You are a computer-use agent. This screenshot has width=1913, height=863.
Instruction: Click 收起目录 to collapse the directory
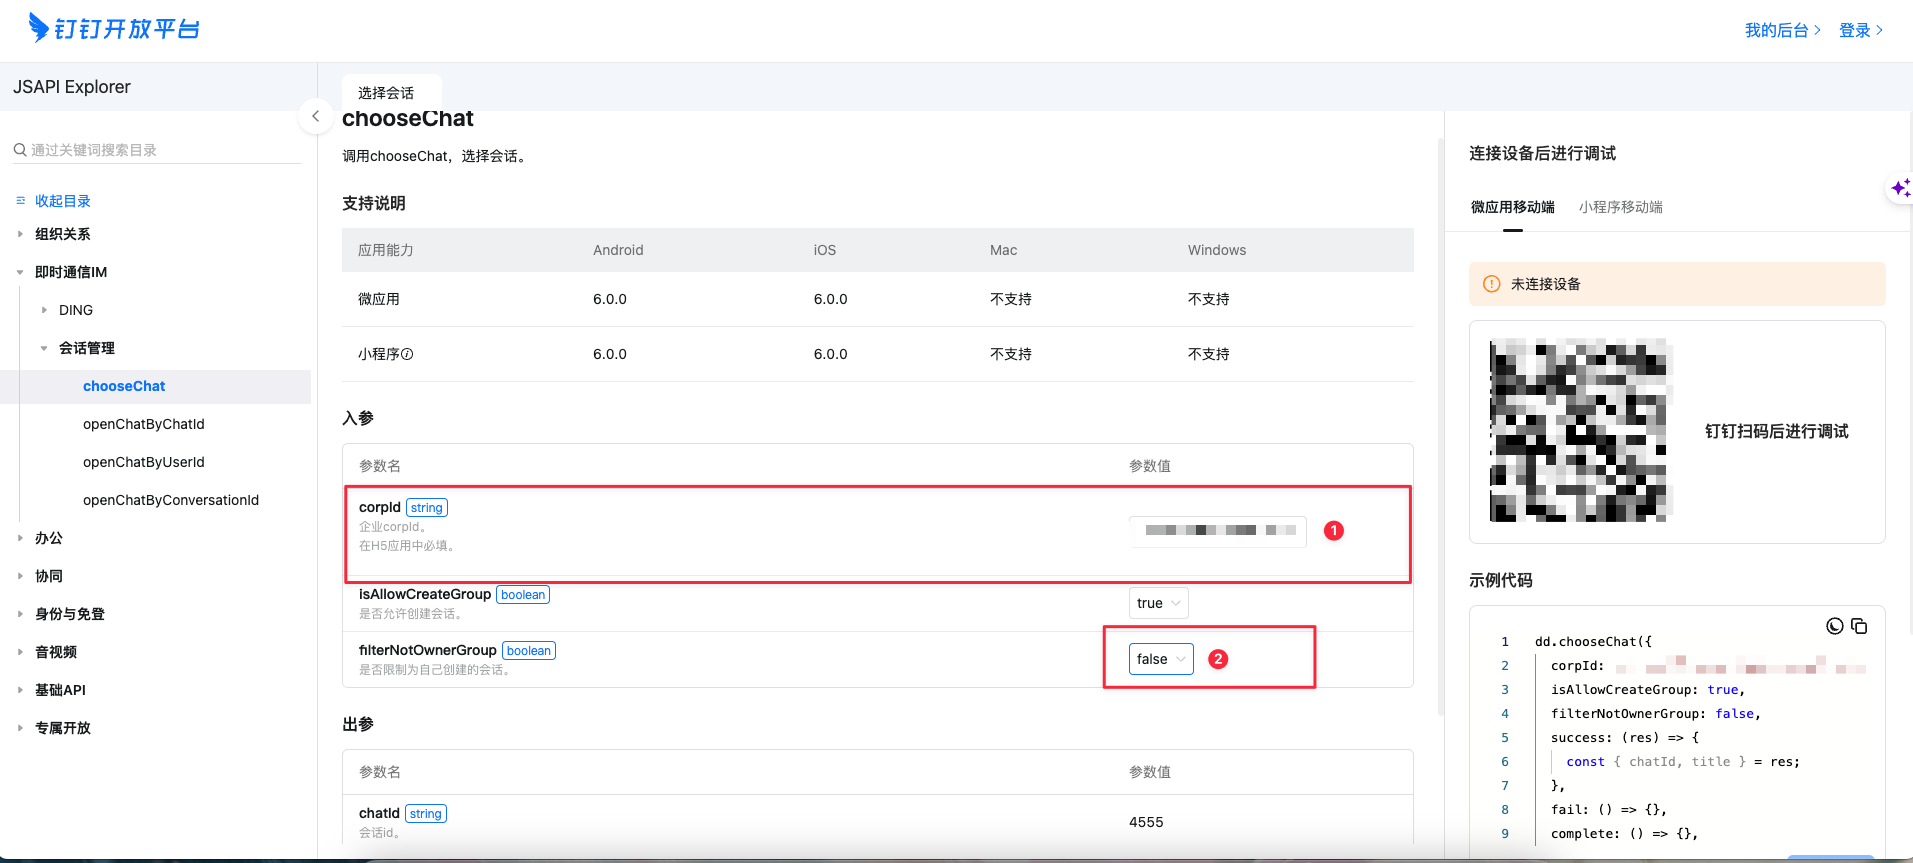pyautogui.click(x=63, y=201)
